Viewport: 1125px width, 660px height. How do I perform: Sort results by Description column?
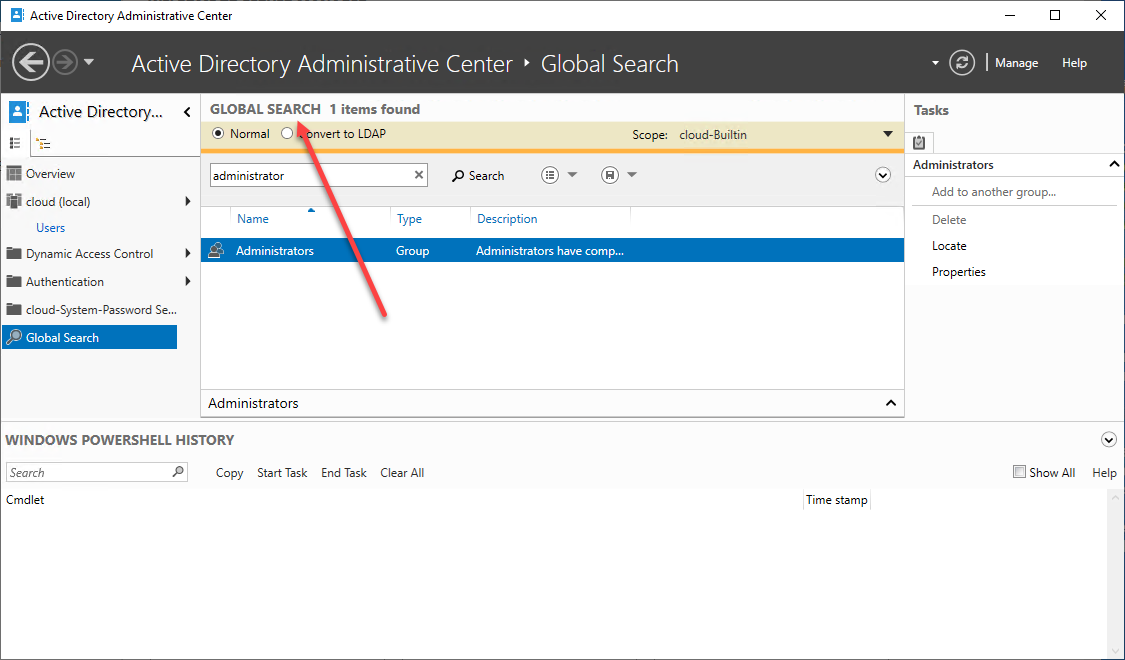point(507,219)
